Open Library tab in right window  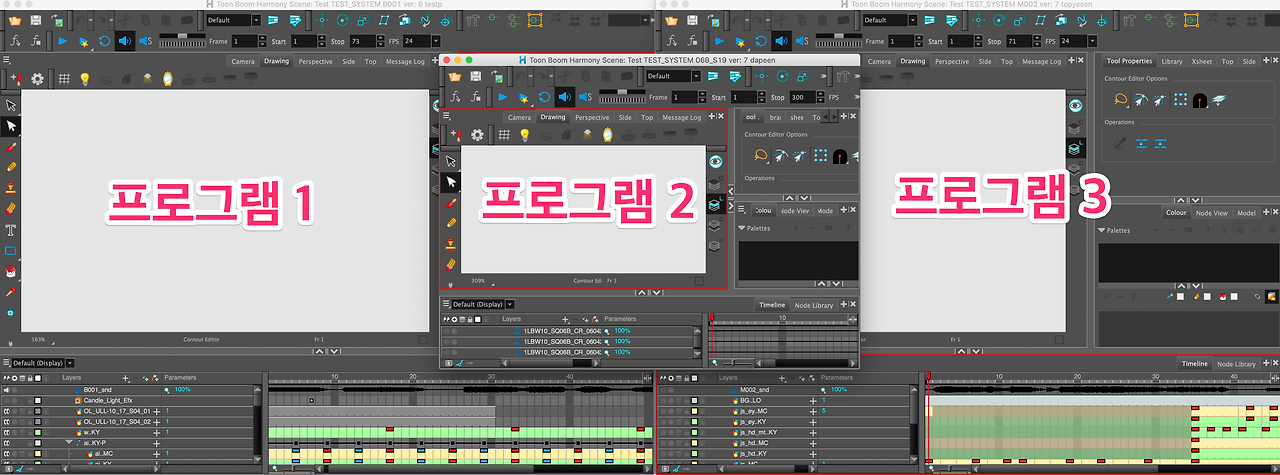pos(1172,61)
